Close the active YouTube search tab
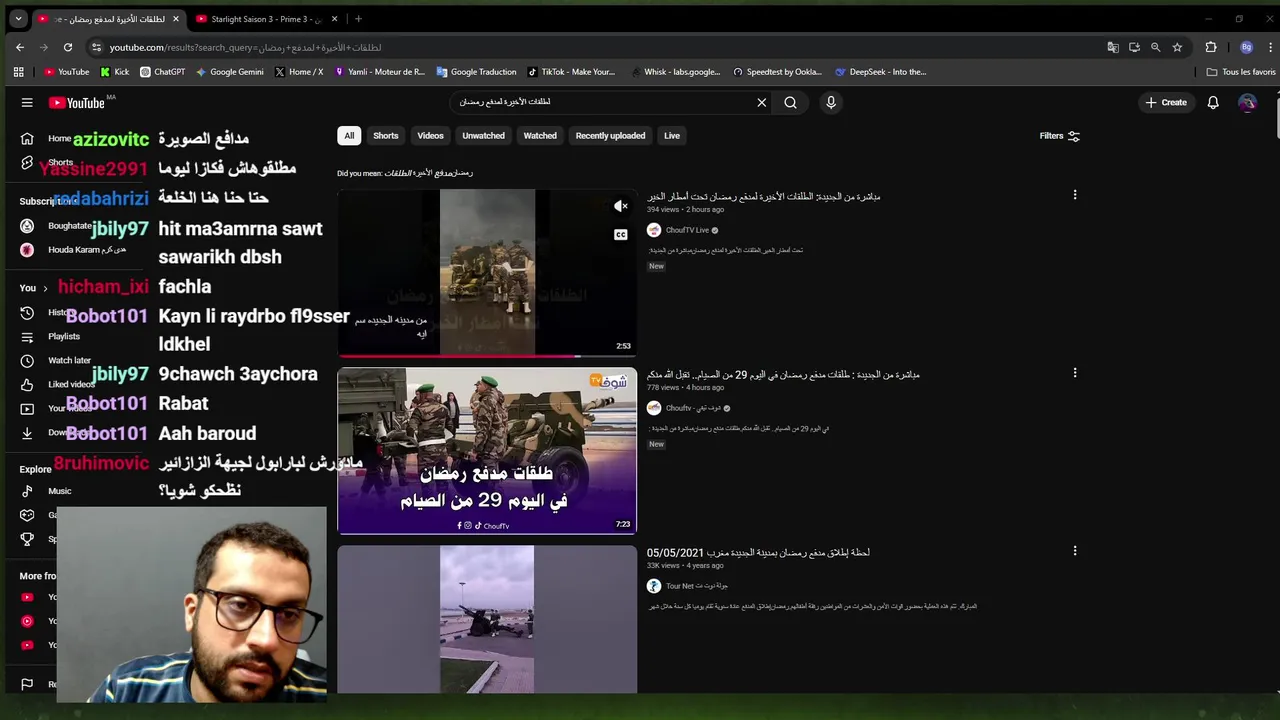 176,19
